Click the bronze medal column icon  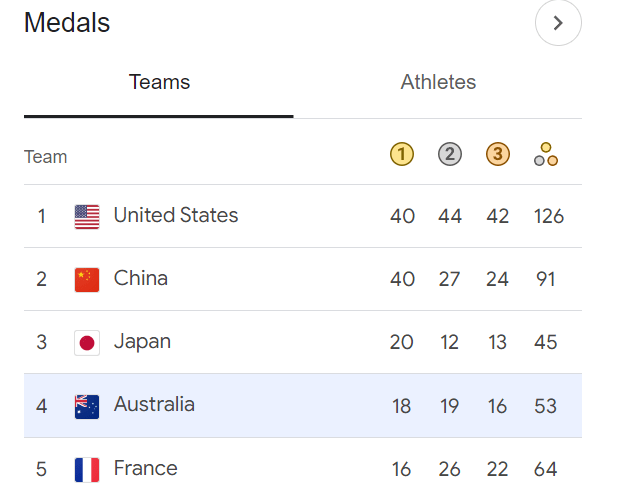[497, 154]
